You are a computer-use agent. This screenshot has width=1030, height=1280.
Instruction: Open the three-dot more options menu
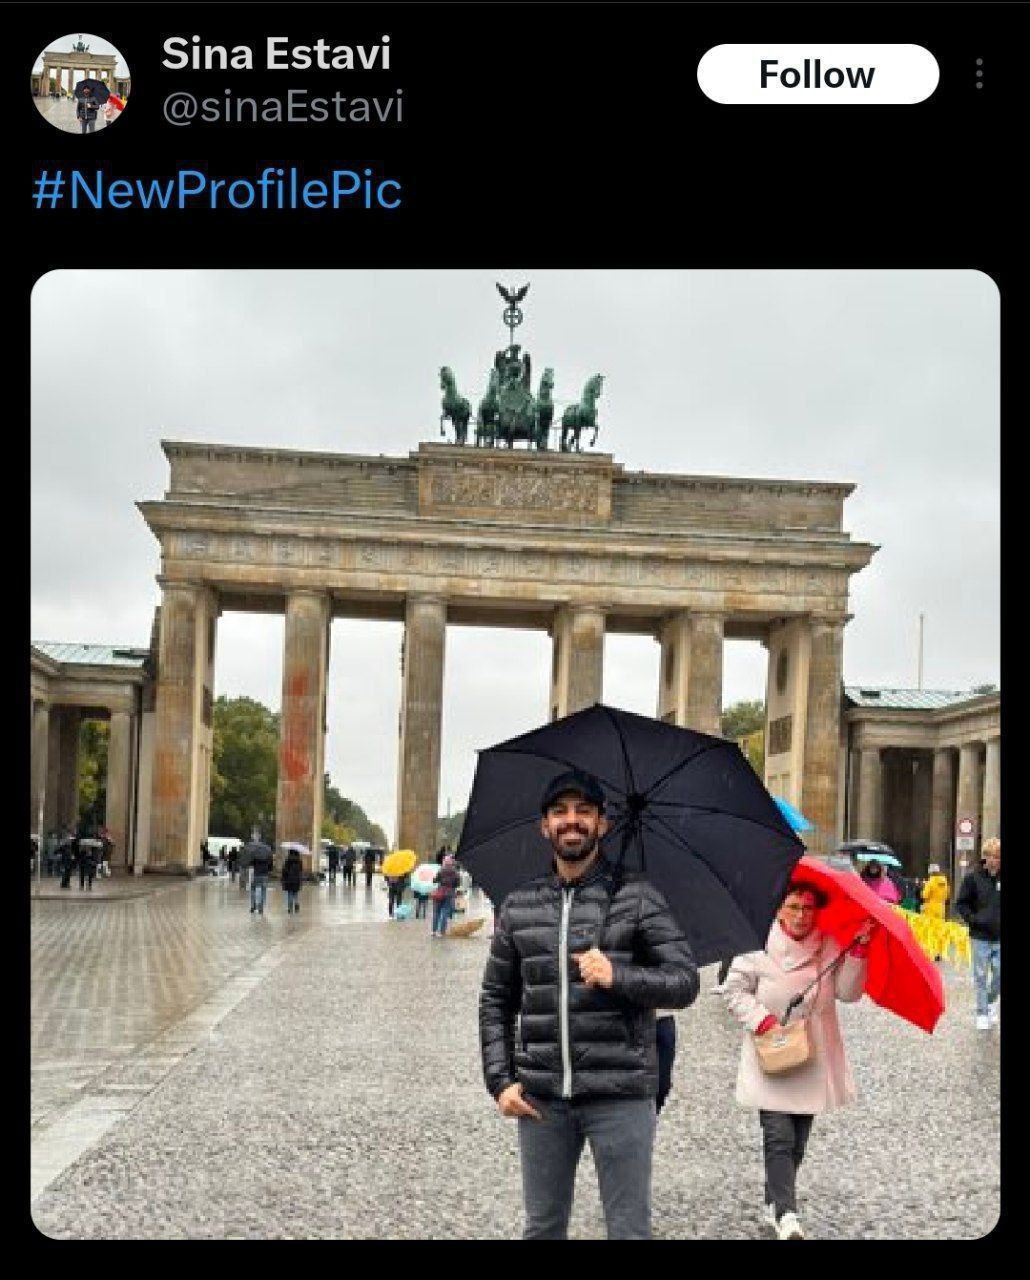[979, 74]
